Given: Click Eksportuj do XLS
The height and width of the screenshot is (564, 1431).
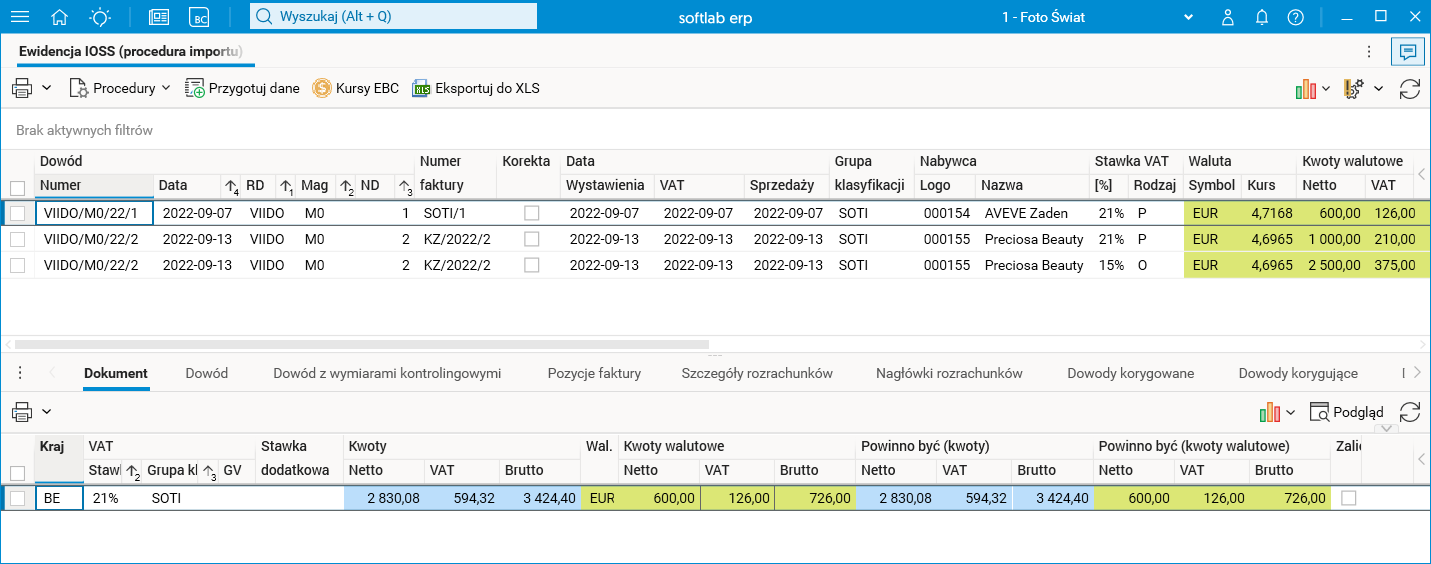Looking at the screenshot, I should click(475, 88).
